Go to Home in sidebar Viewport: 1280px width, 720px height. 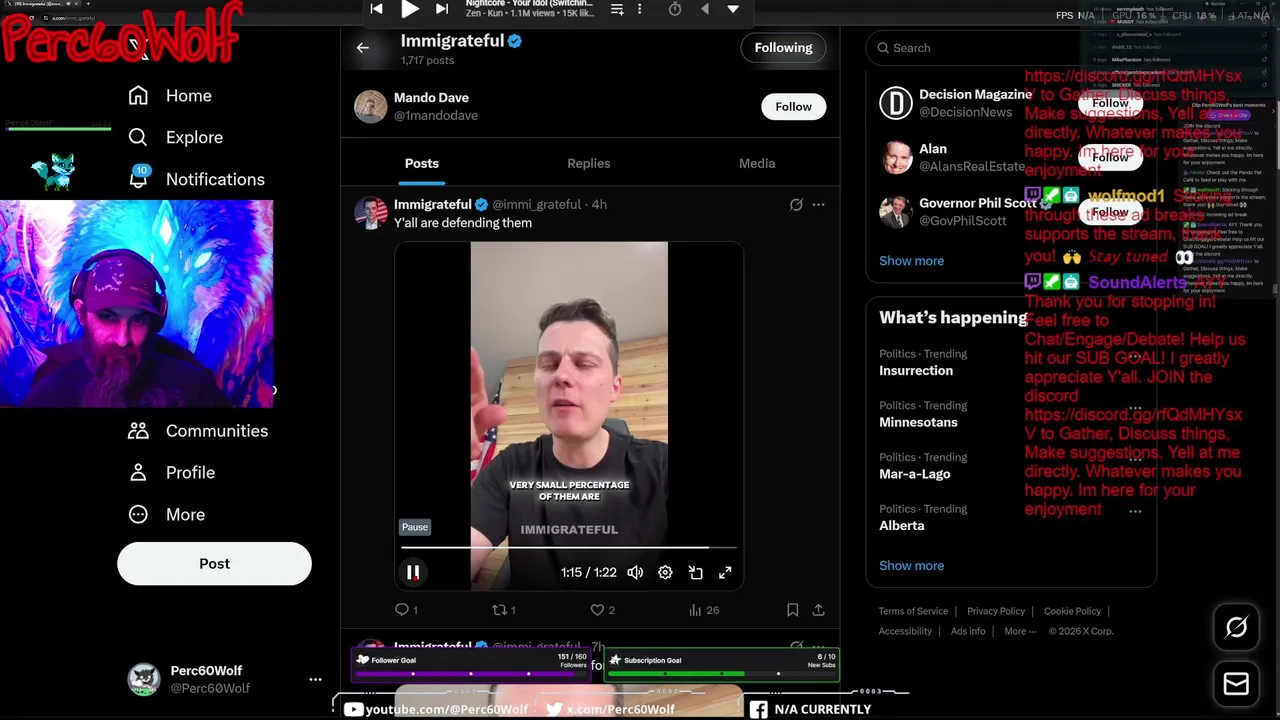tap(170, 96)
